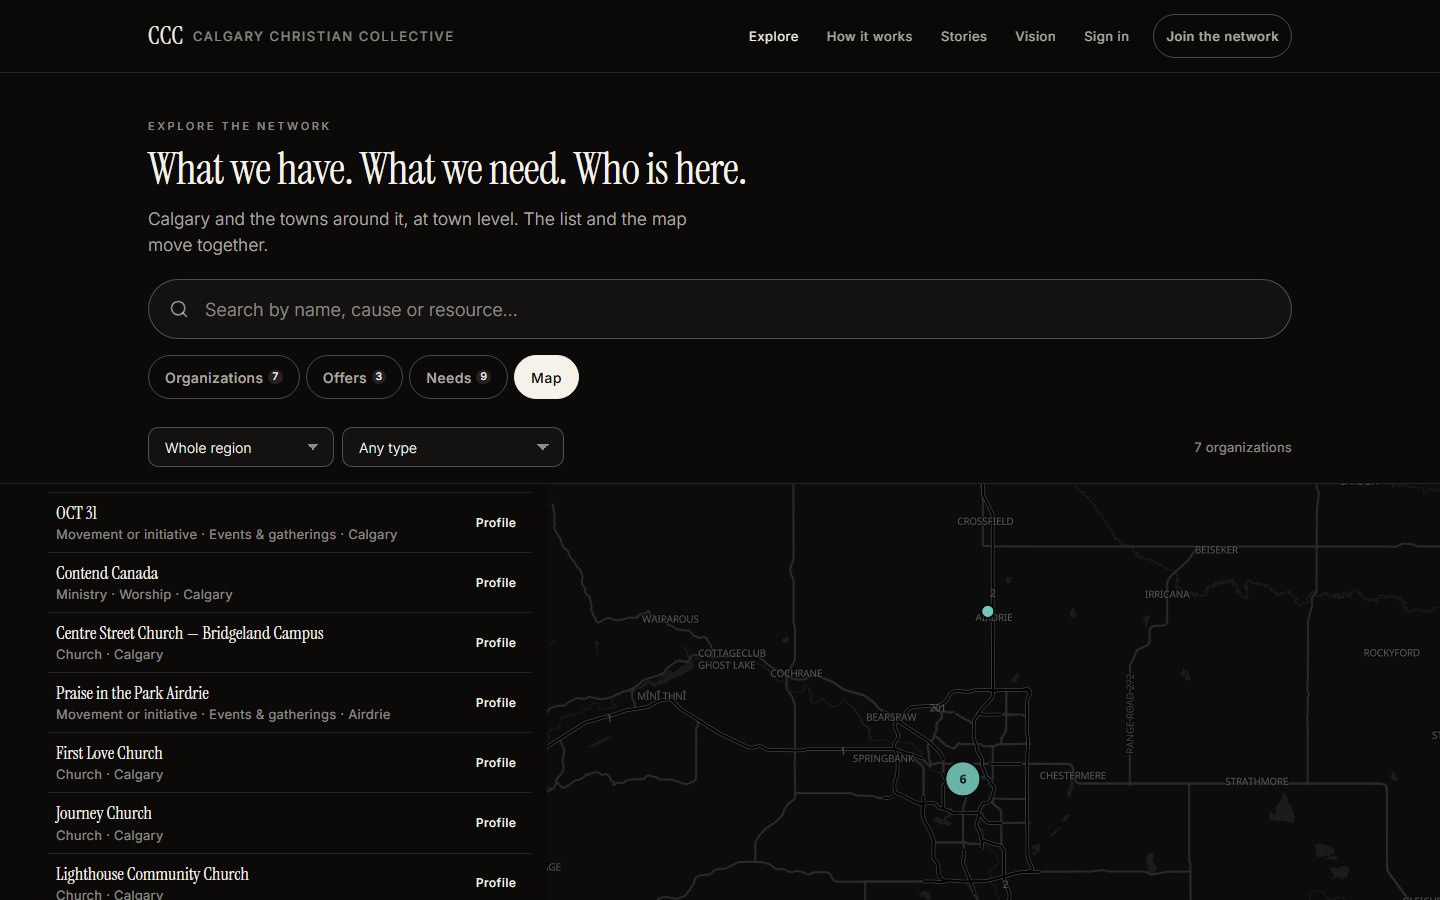
Task: Select the Map tab
Action: tap(546, 377)
